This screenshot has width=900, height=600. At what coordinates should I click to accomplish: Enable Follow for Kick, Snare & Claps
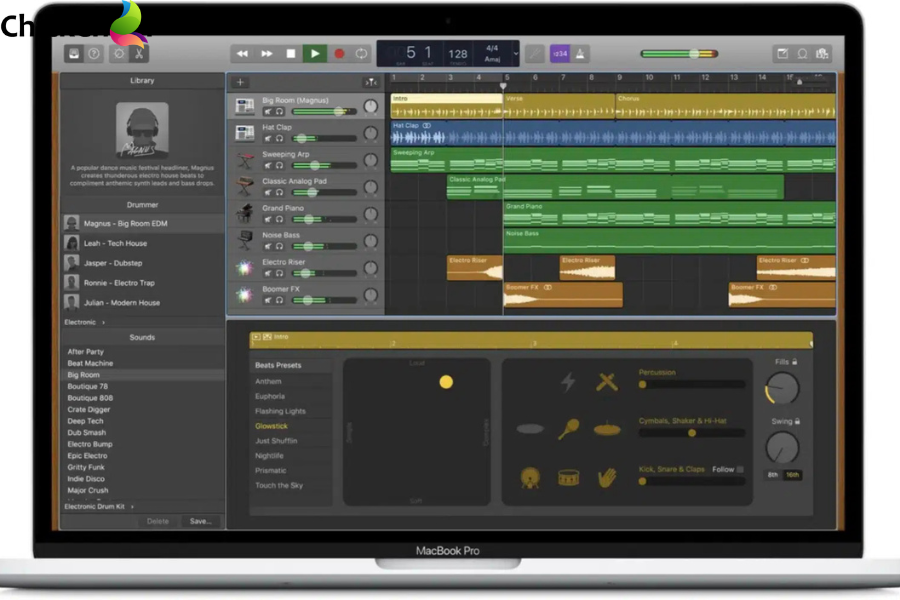(x=740, y=470)
